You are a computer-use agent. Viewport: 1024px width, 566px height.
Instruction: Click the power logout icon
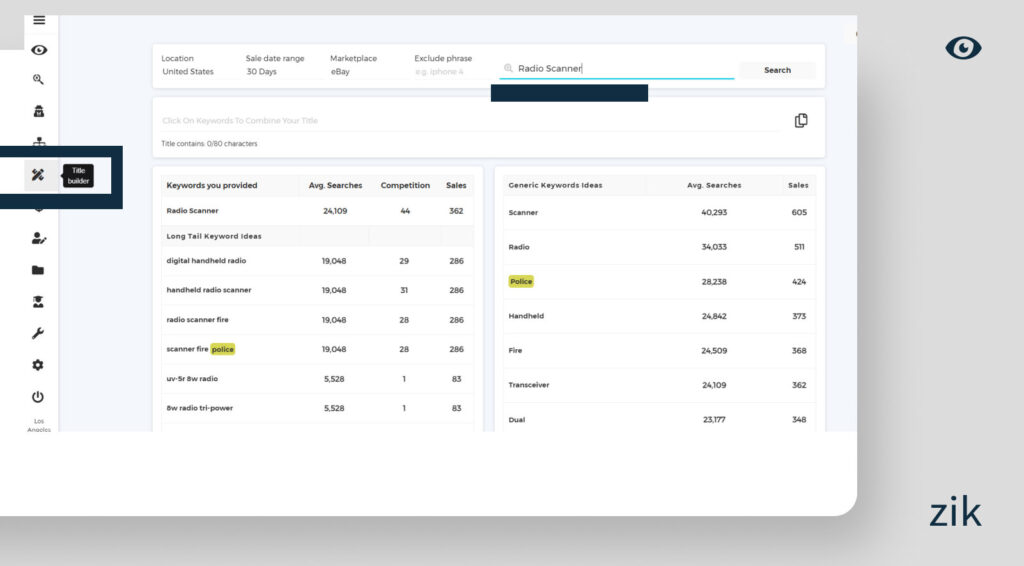coord(38,397)
